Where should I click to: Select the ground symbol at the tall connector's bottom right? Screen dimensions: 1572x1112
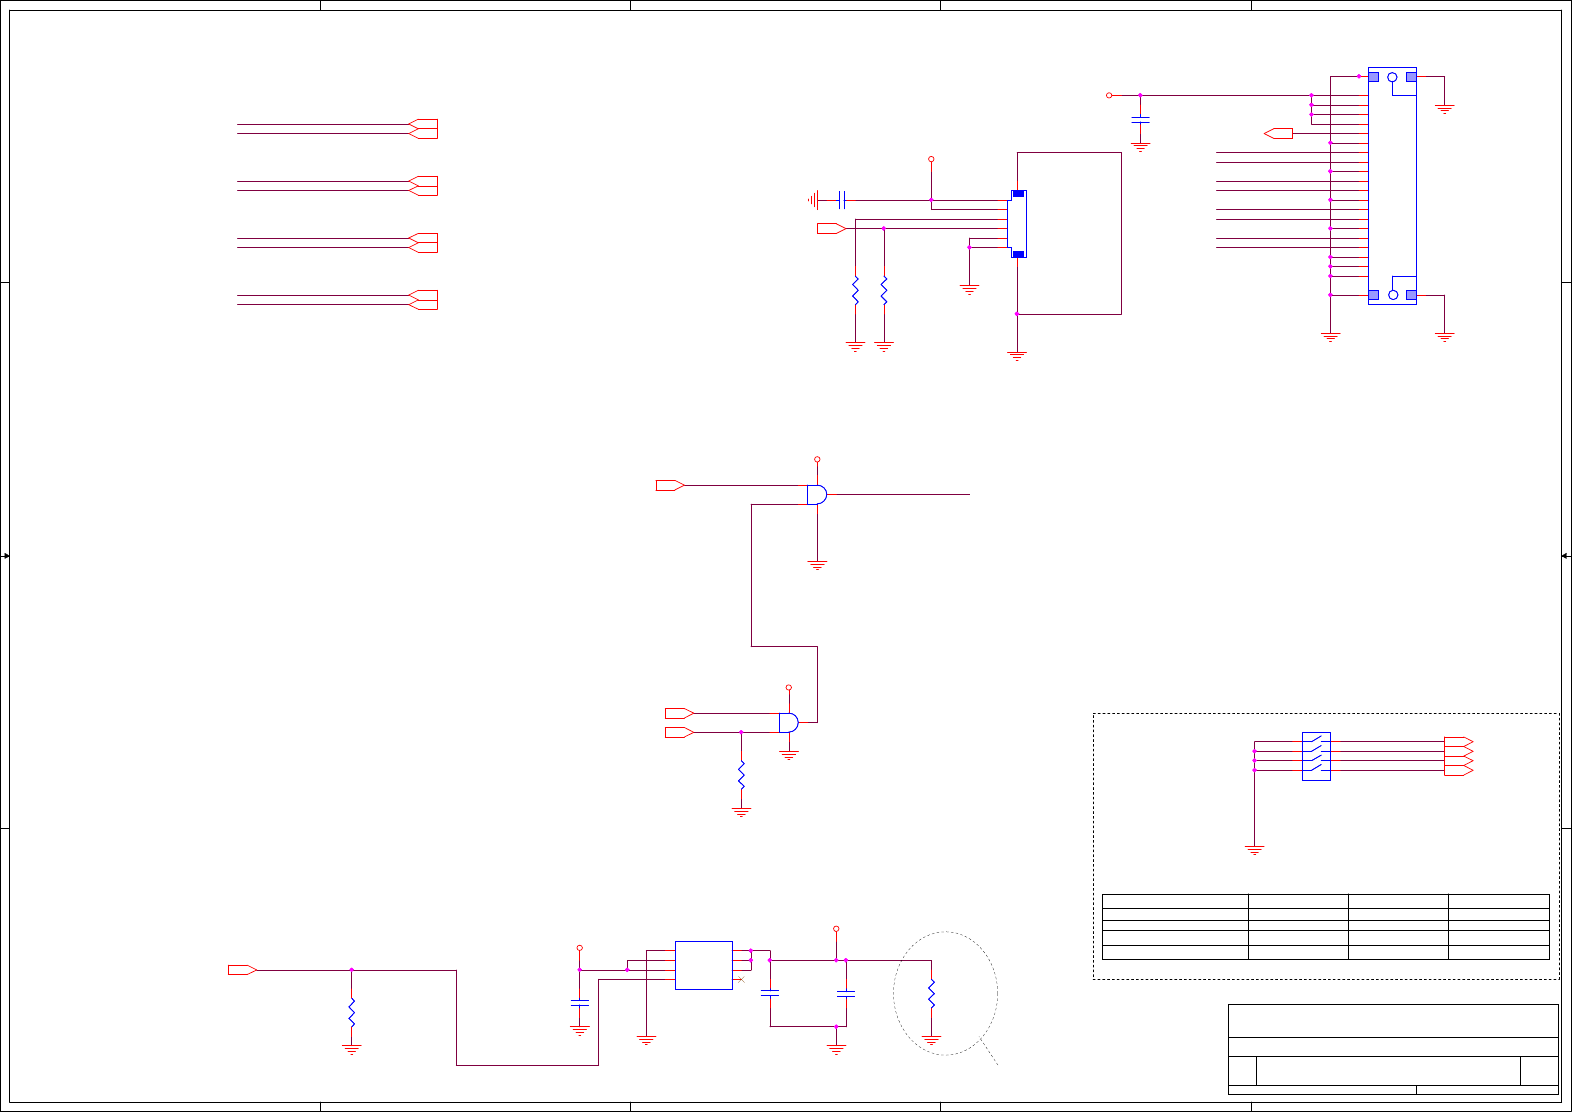[1444, 337]
